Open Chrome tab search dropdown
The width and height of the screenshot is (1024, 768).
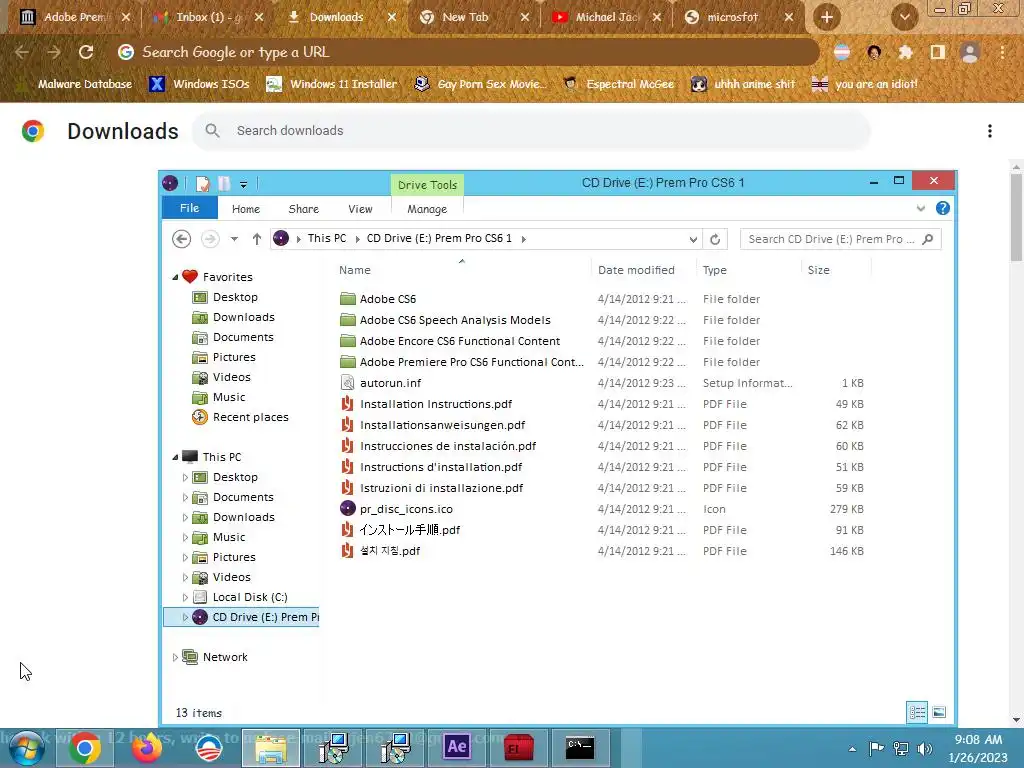[x=904, y=17]
